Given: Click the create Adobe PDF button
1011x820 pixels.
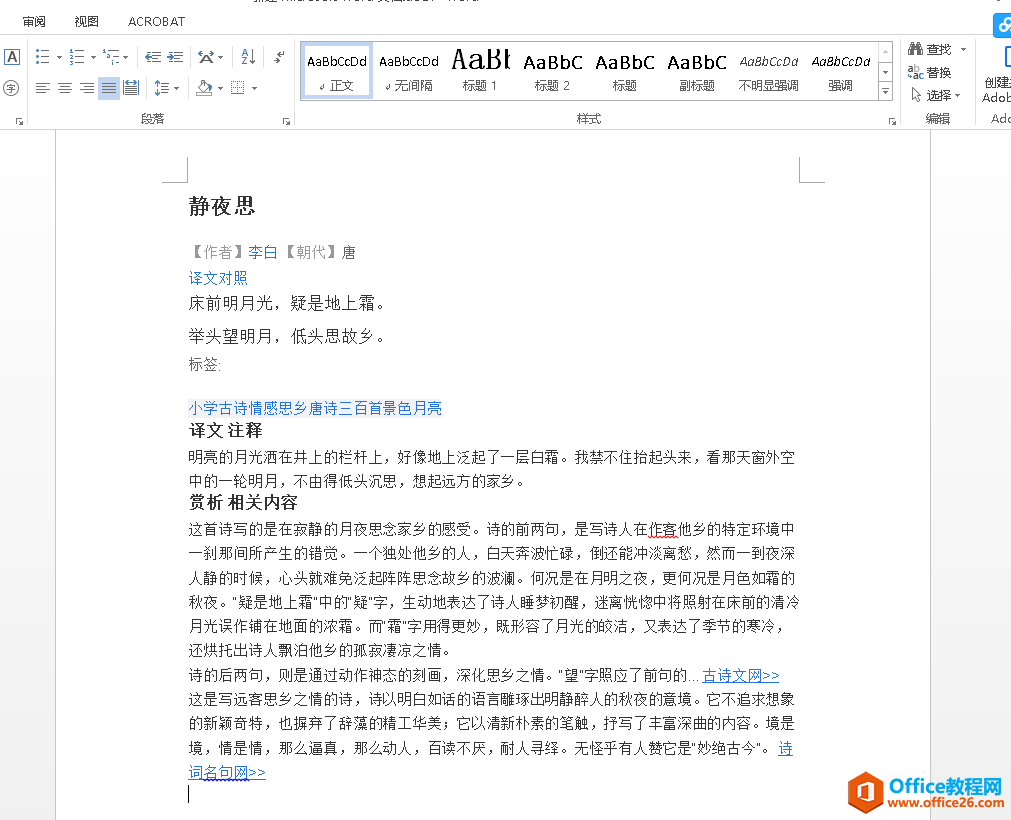Looking at the screenshot, I should (x=997, y=72).
